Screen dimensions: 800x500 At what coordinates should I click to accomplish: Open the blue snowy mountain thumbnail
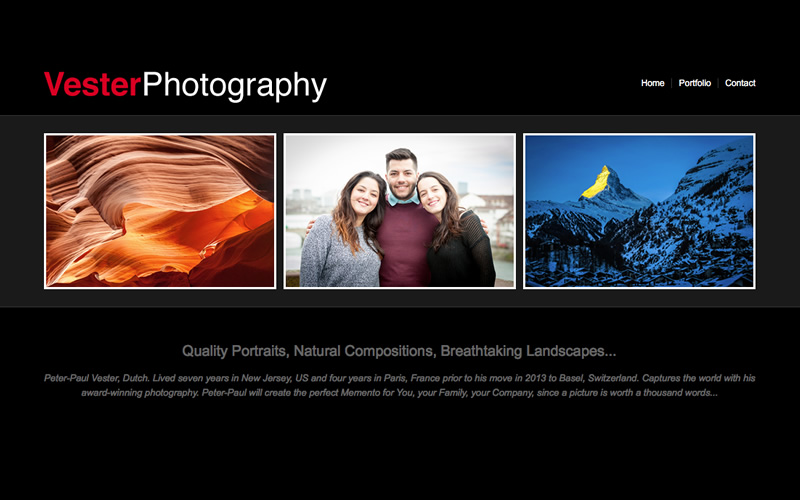pyautogui.click(x=639, y=211)
